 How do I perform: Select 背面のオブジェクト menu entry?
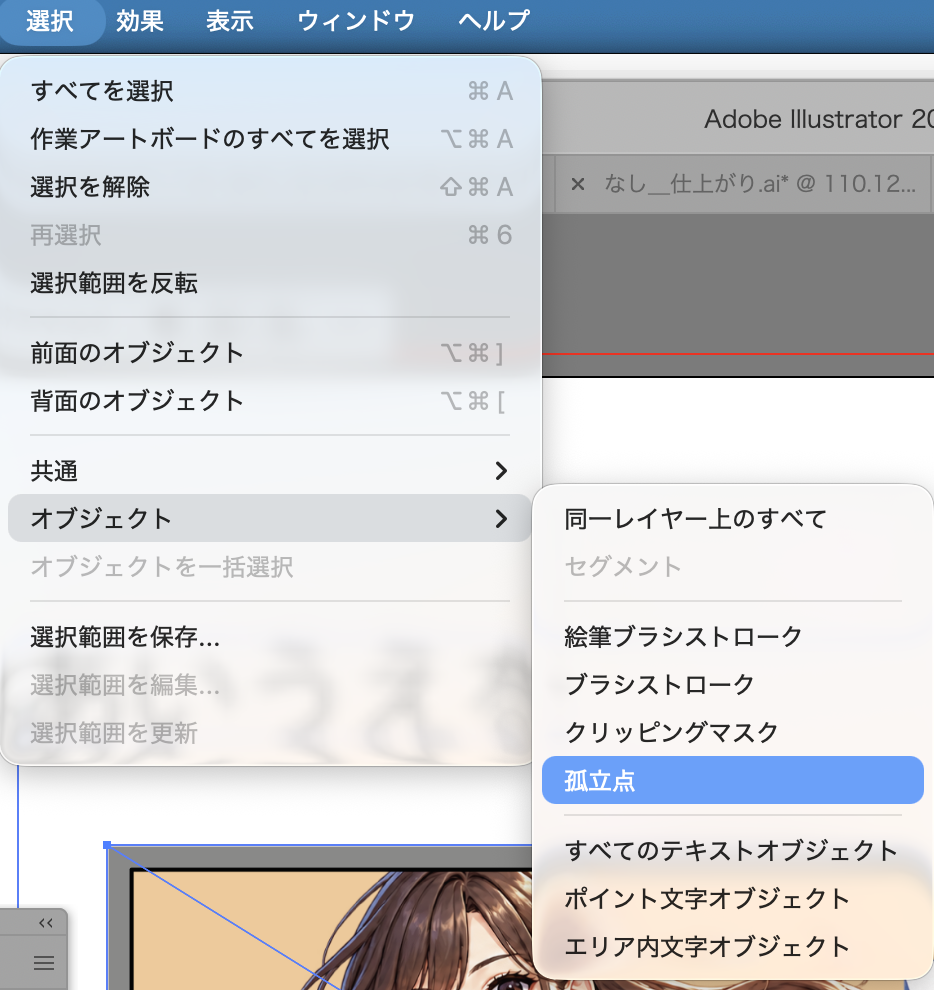click(x=270, y=401)
